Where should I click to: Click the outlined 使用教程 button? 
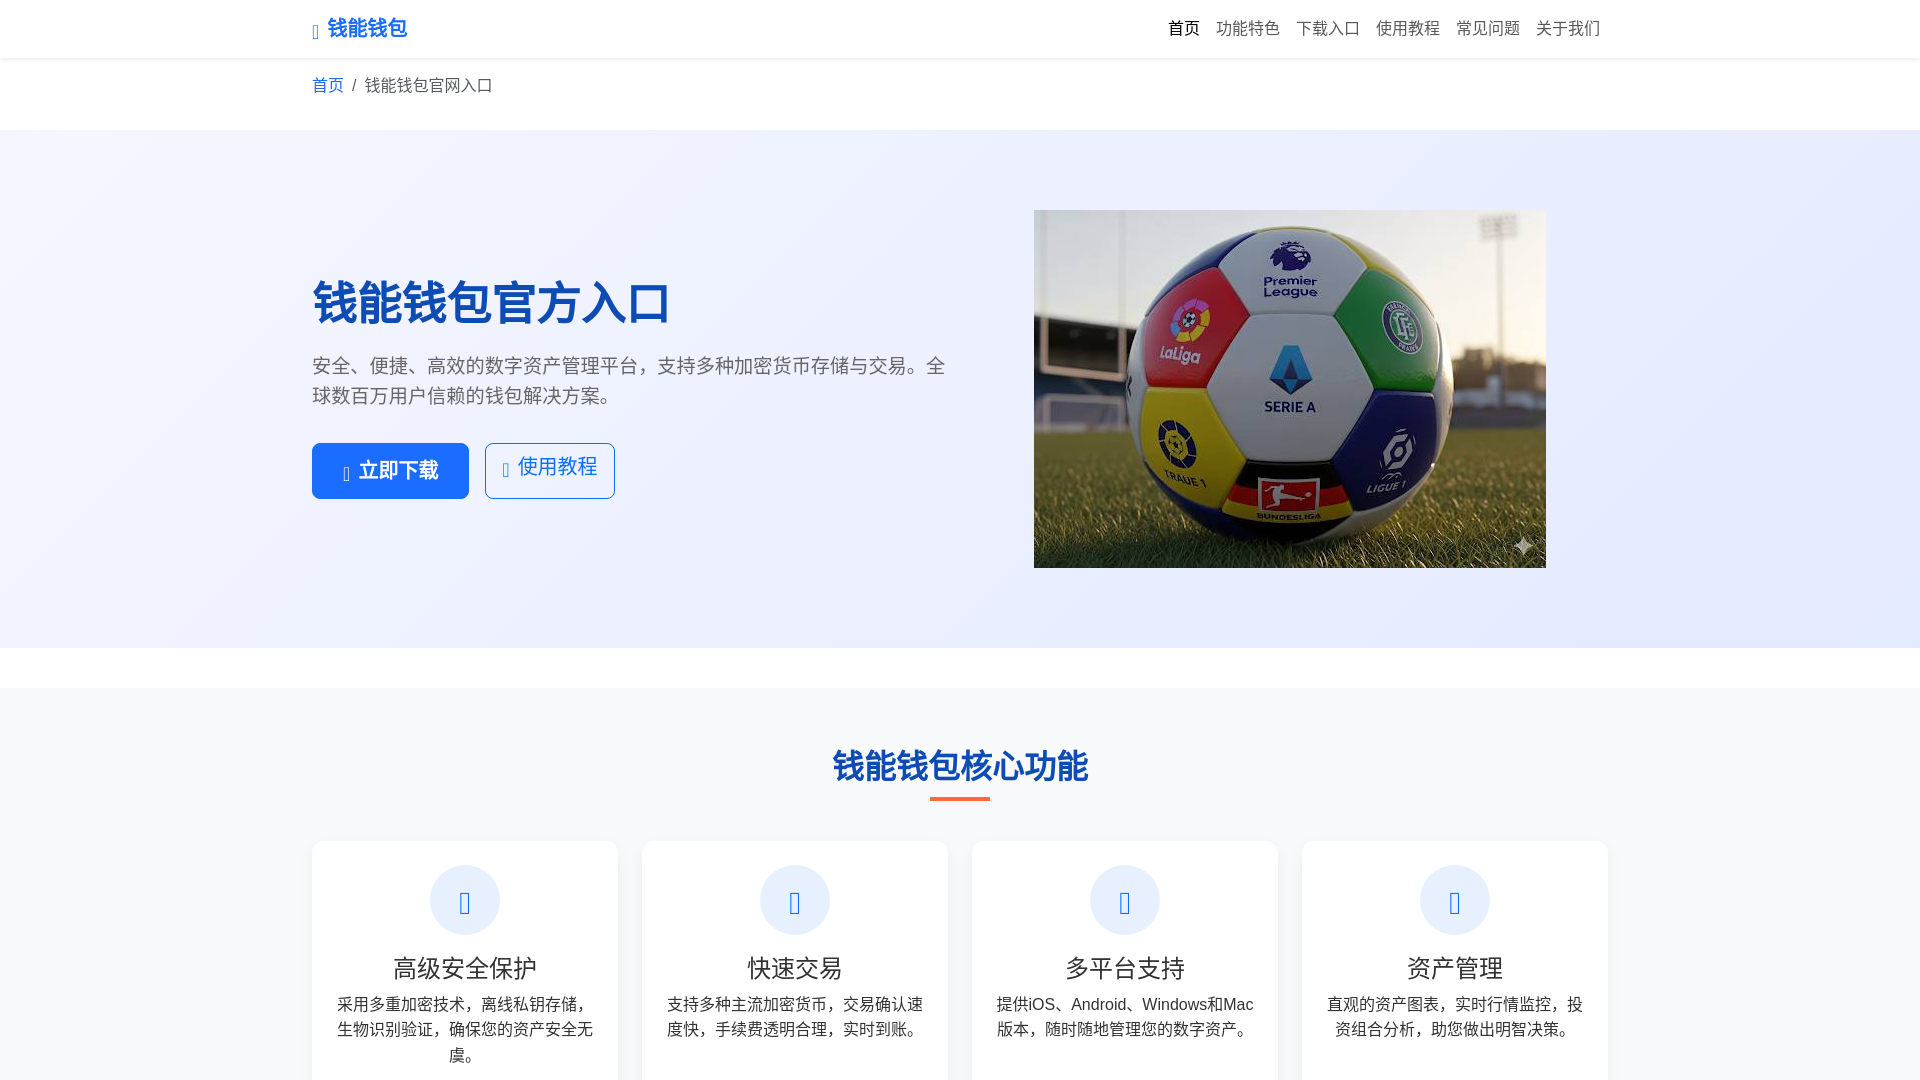tap(550, 471)
